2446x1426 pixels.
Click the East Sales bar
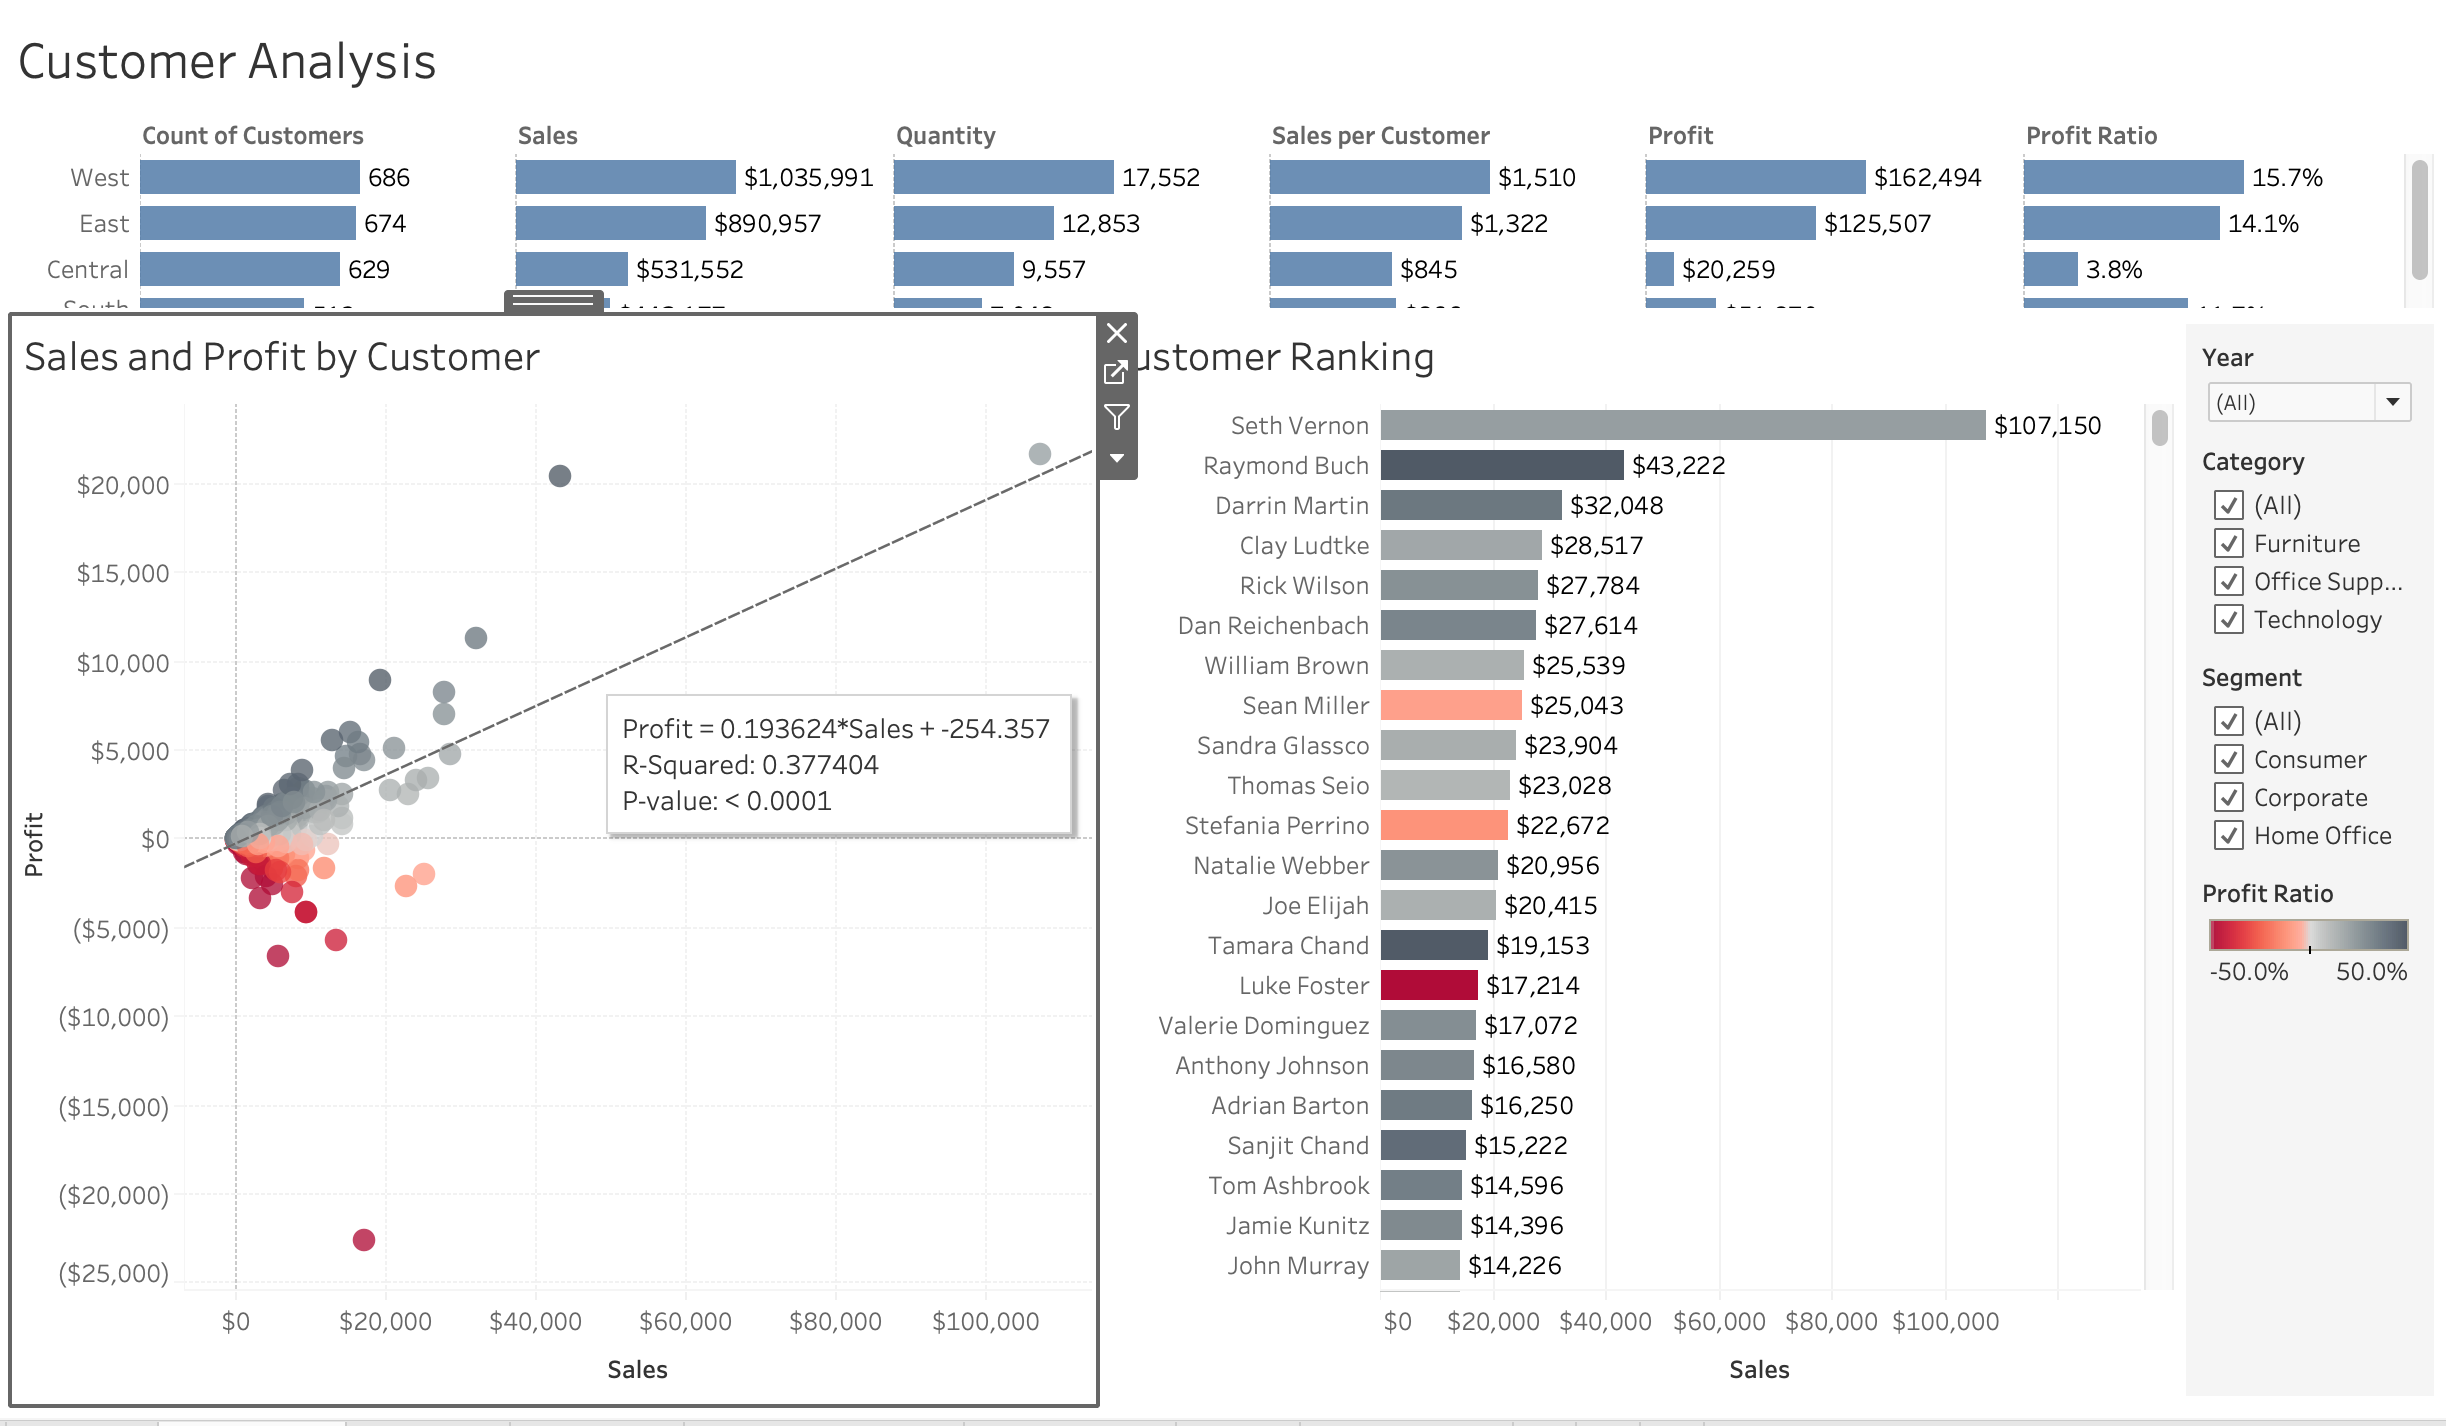click(x=611, y=223)
